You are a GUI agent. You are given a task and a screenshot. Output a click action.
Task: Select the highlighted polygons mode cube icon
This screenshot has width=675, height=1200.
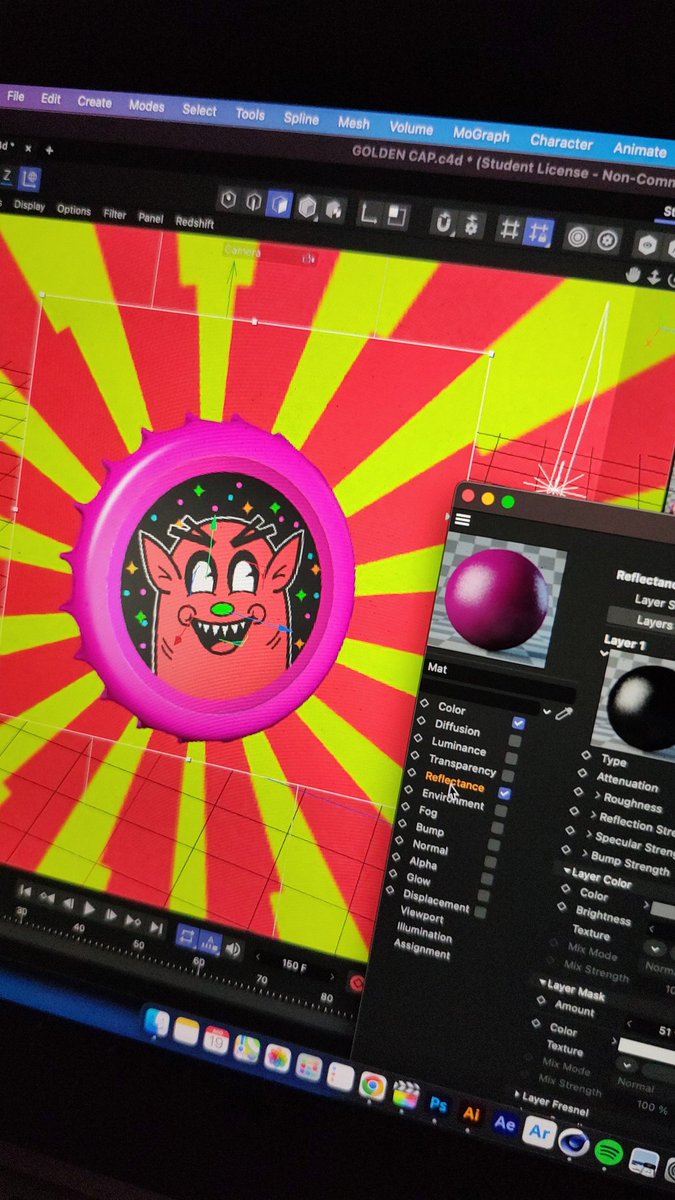280,202
